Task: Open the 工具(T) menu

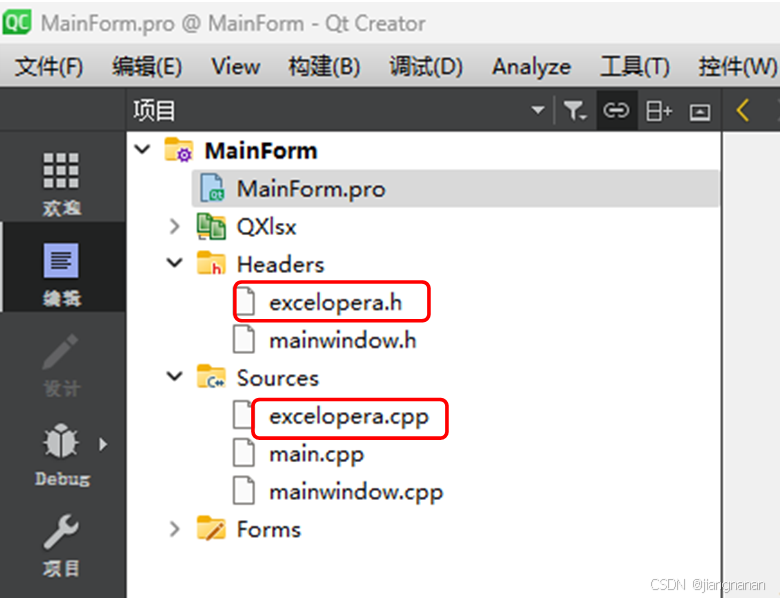Action: click(635, 66)
